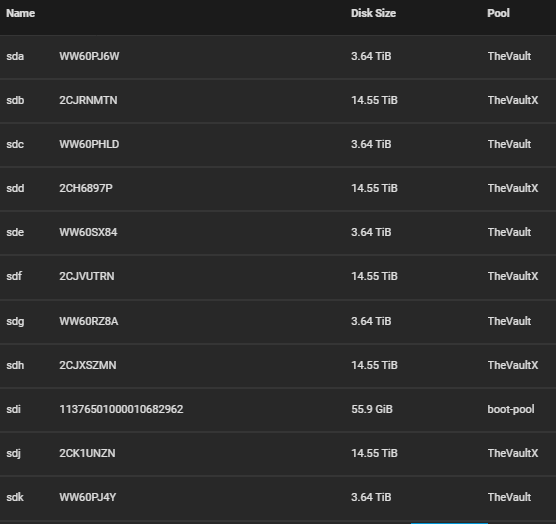Viewport: 556px width, 524px height.
Task: Click the 55.9 GiB disk size
Action: point(372,409)
